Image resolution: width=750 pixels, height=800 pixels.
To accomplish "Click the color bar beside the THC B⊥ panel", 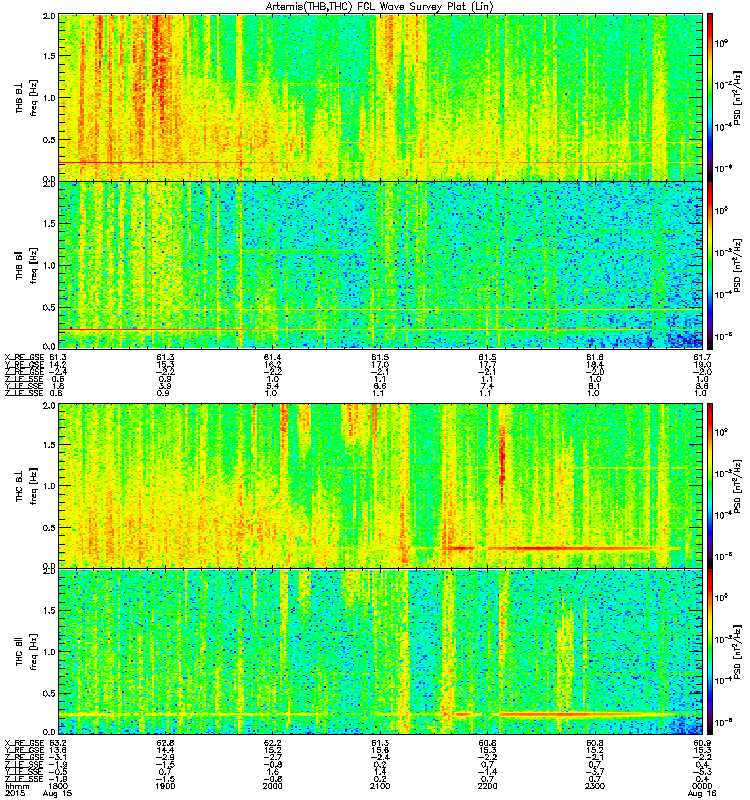I will [710, 485].
